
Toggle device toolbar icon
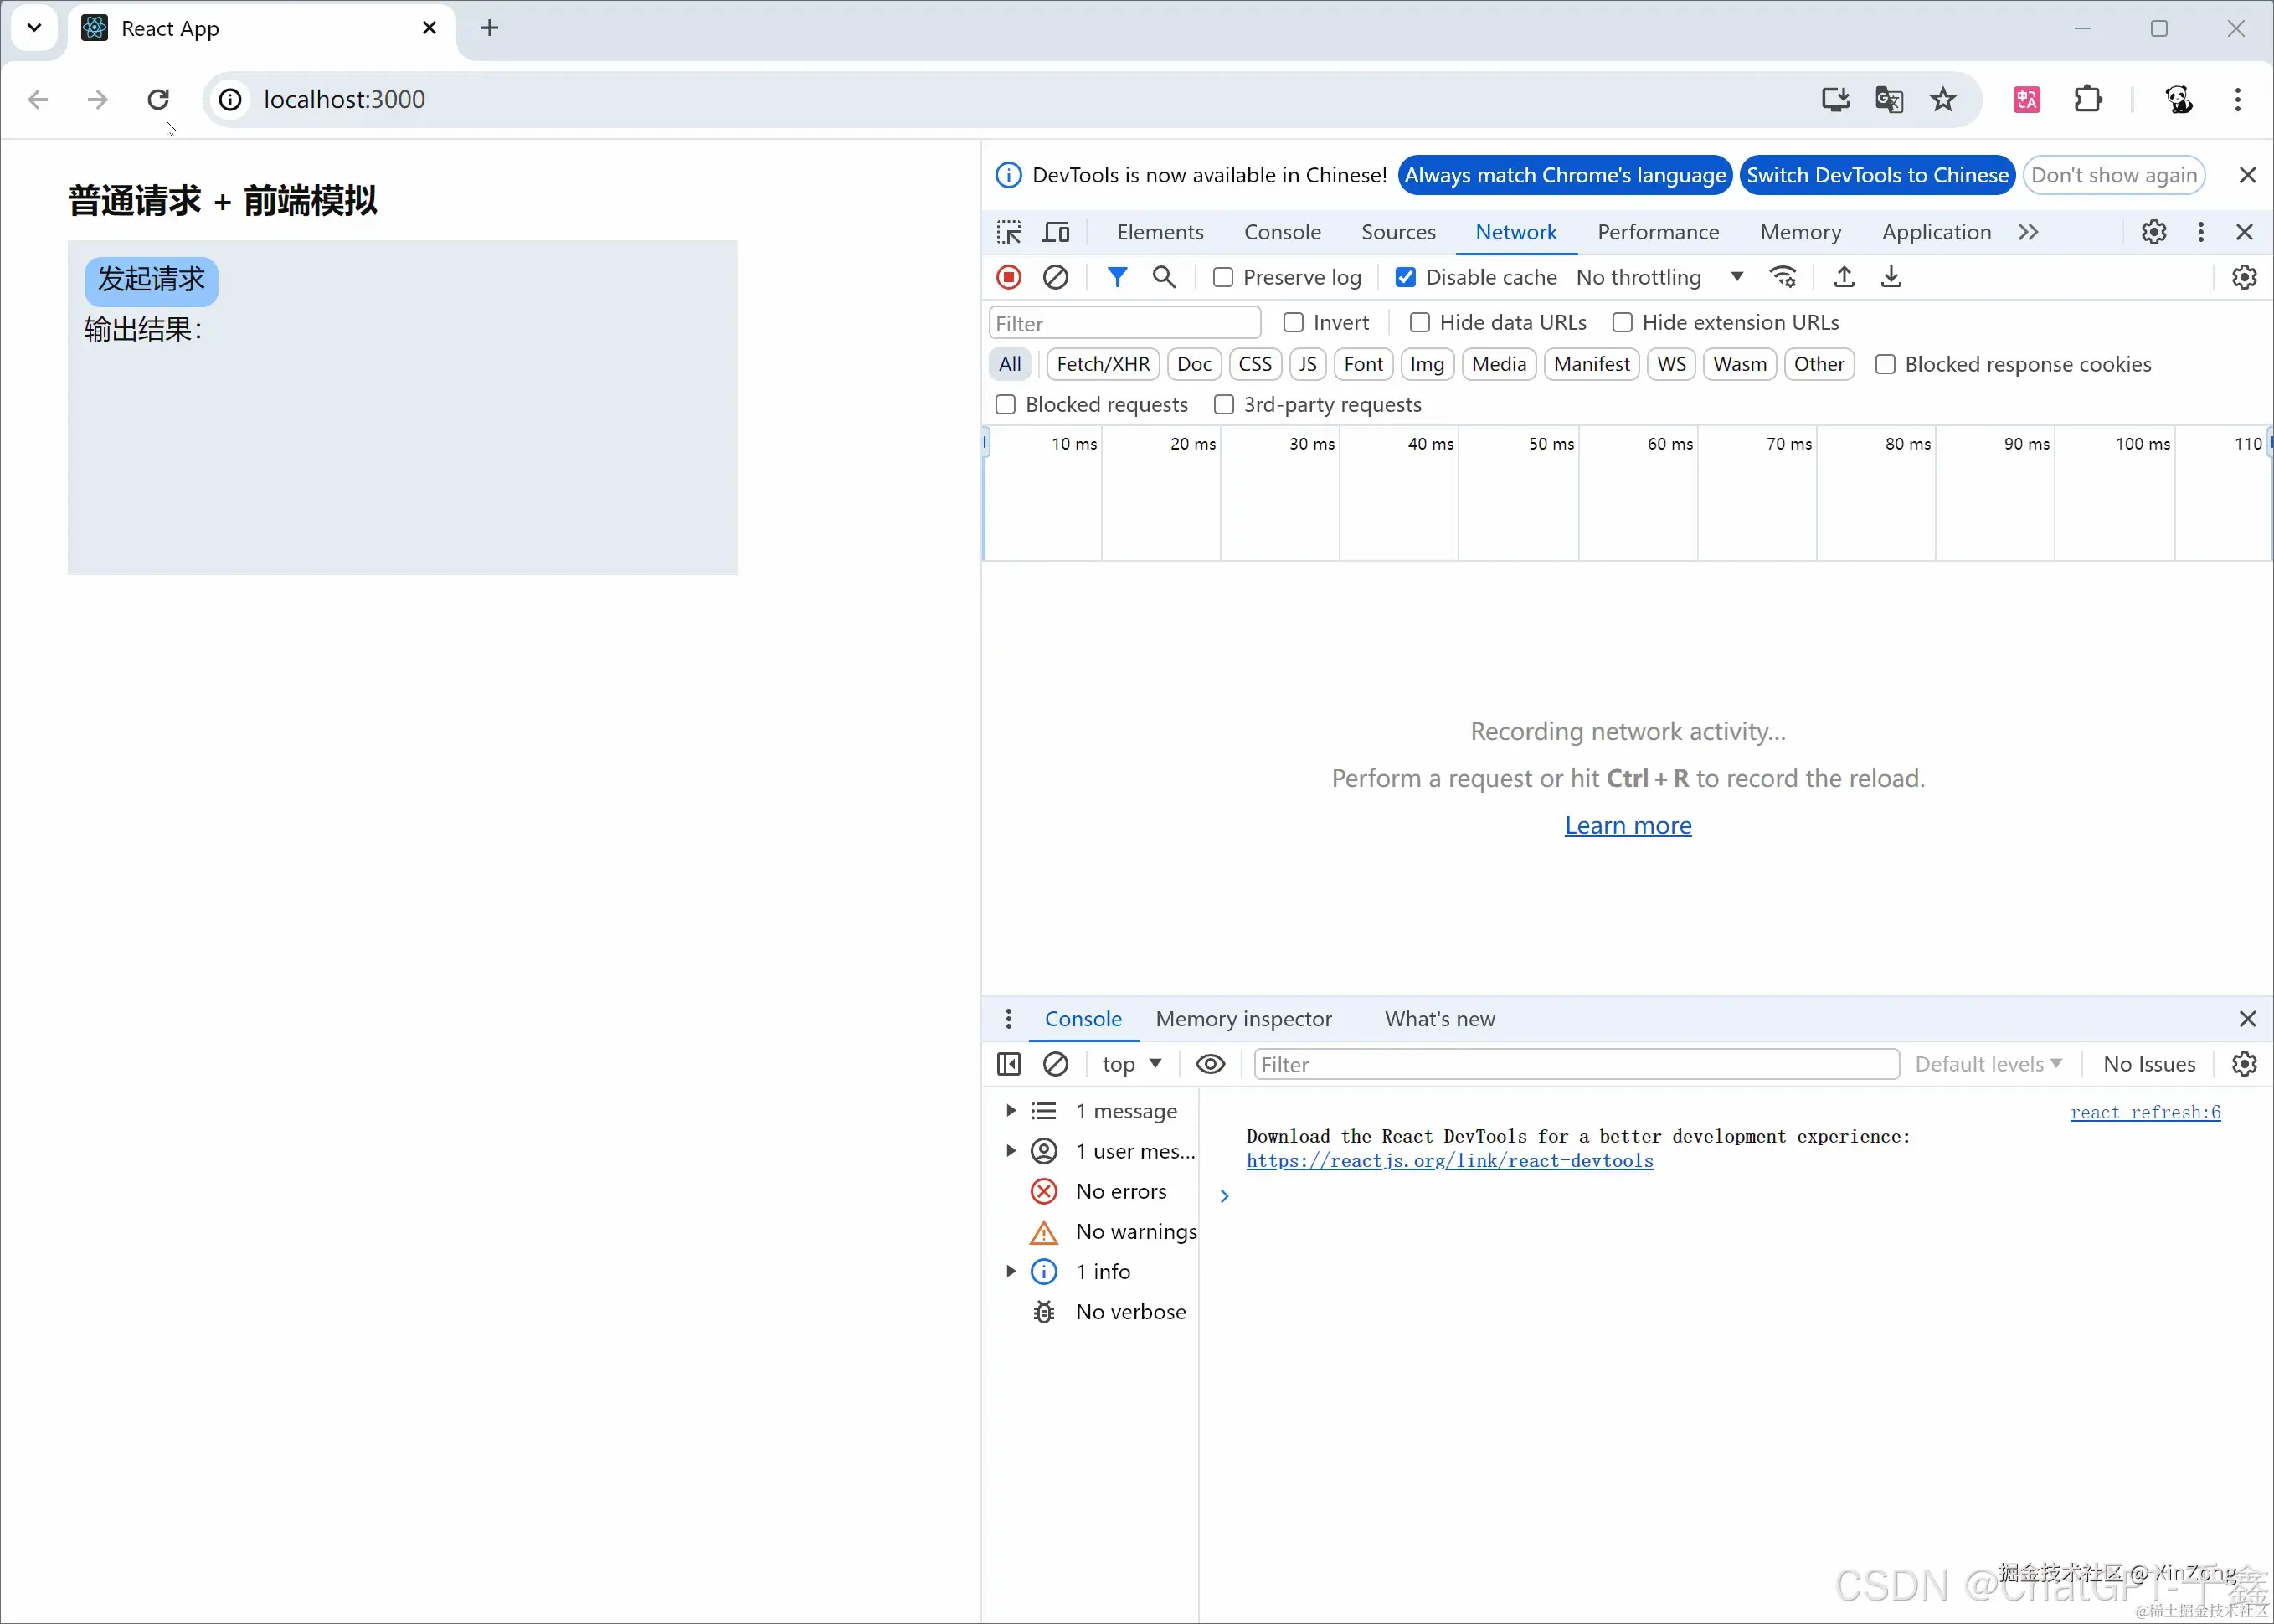[1056, 232]
